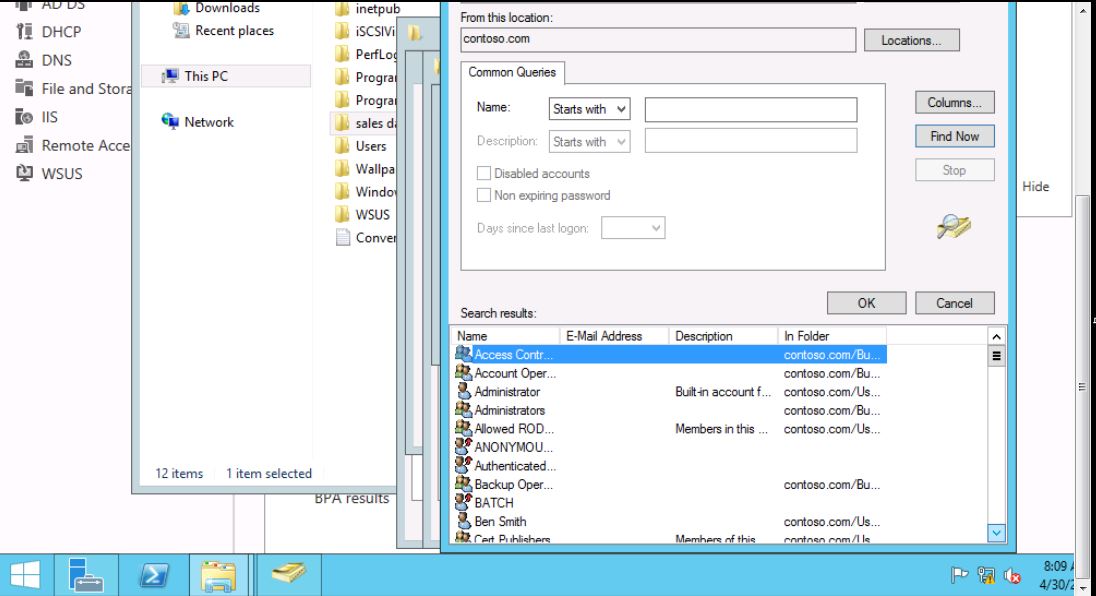Open File Explorer from taskbar
Viewport: 1096px width, 596px height.
[218, 575]
